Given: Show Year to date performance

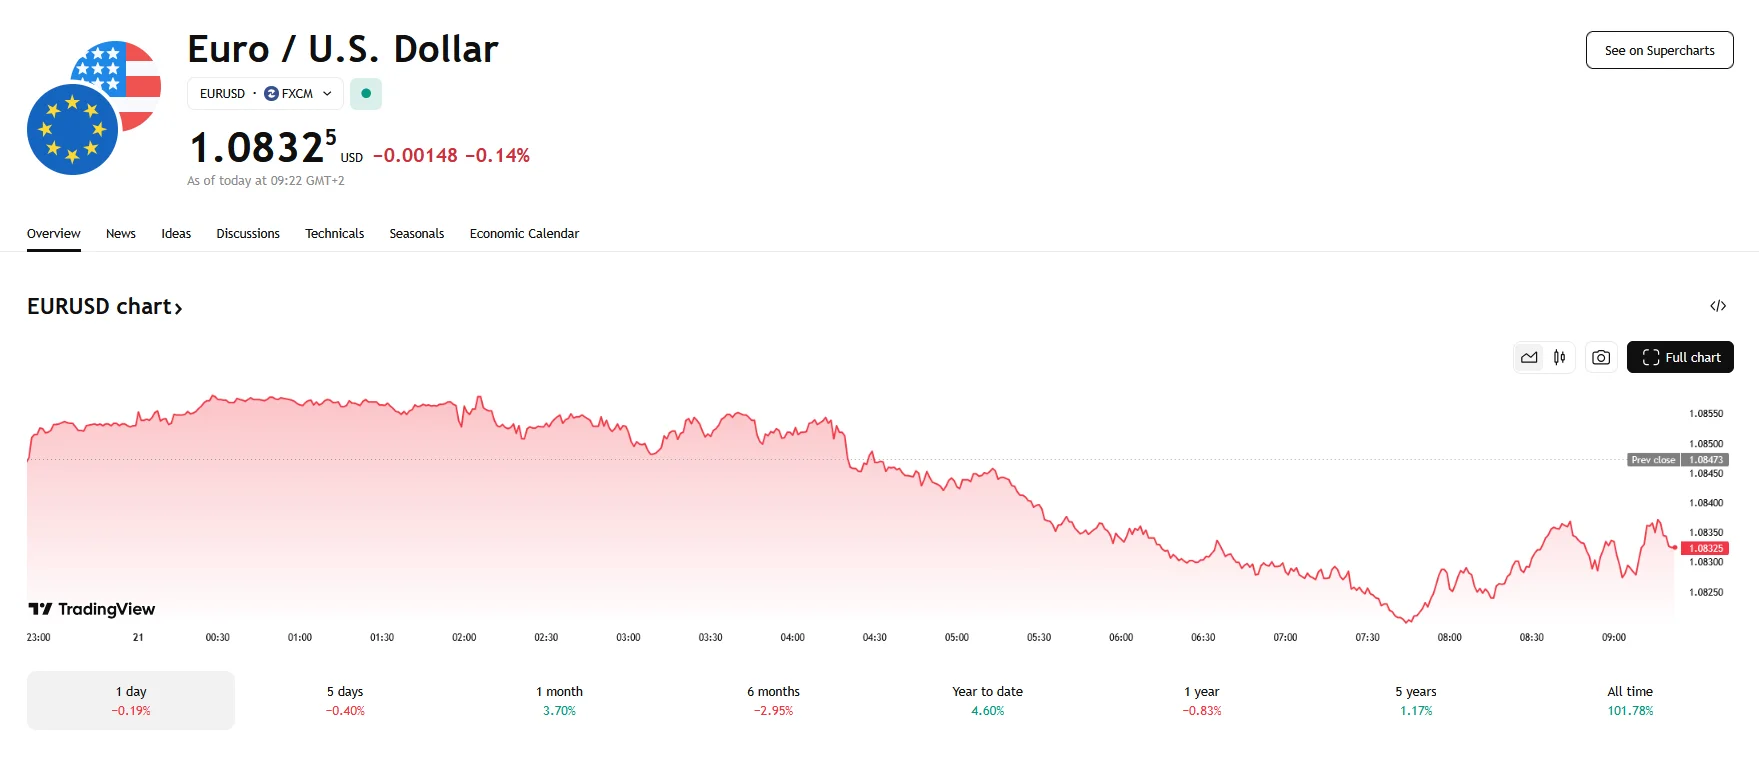Looking at the screenshot, I should (987, 700).
